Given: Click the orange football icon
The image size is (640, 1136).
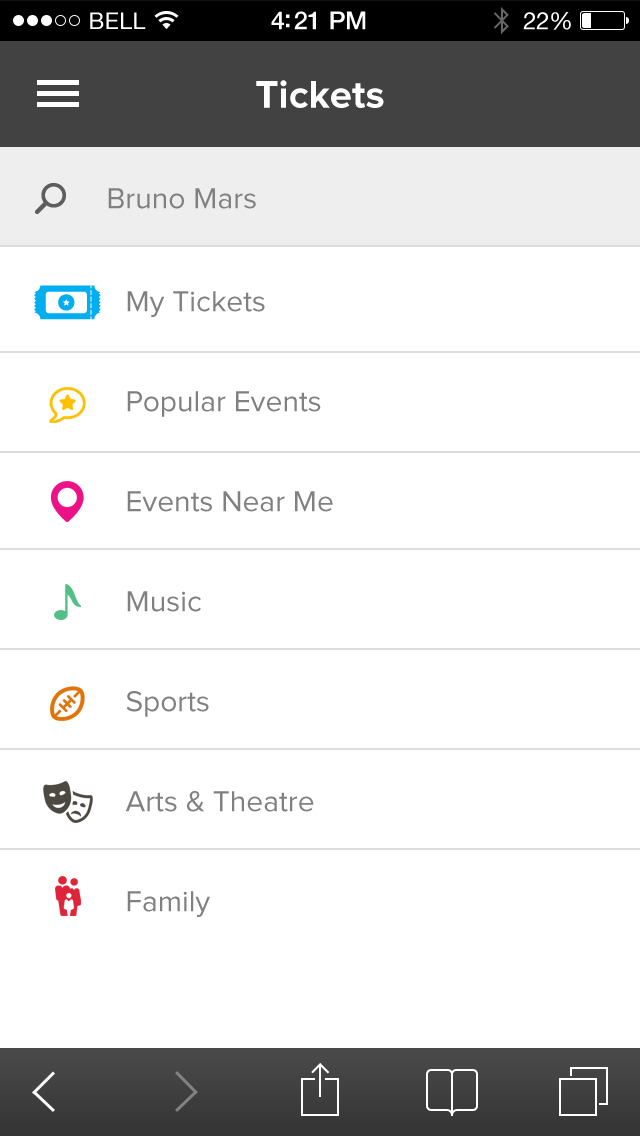Looking at the screenshot, I should (67, 703).
